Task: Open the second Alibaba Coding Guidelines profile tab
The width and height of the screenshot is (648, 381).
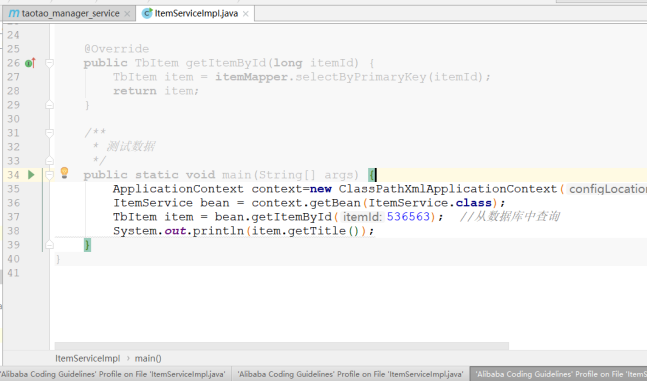Action: tap(350, 374)
